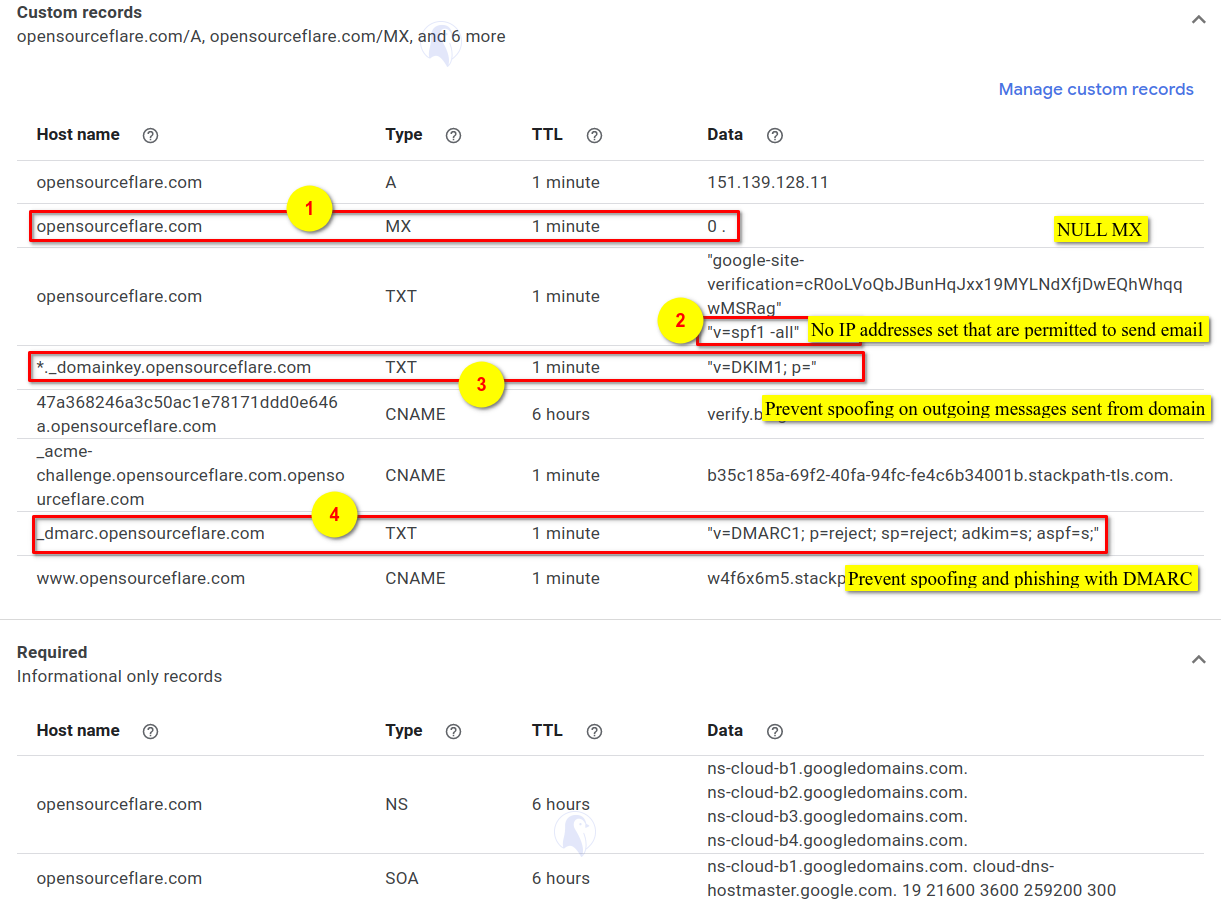Click yellow marker number 2

point(680,322)
